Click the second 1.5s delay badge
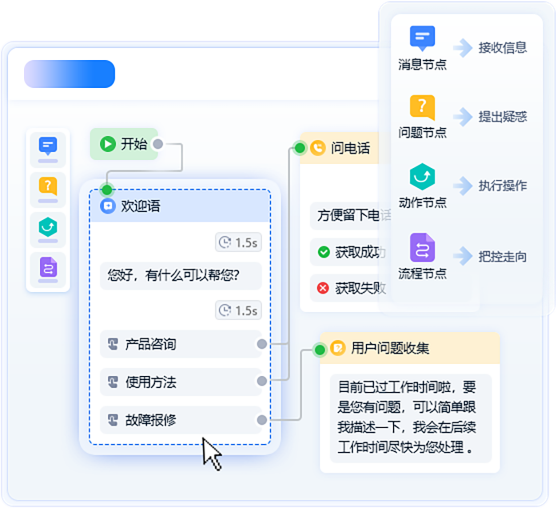Viewport: 557px width, 508px height. [238, 310]
